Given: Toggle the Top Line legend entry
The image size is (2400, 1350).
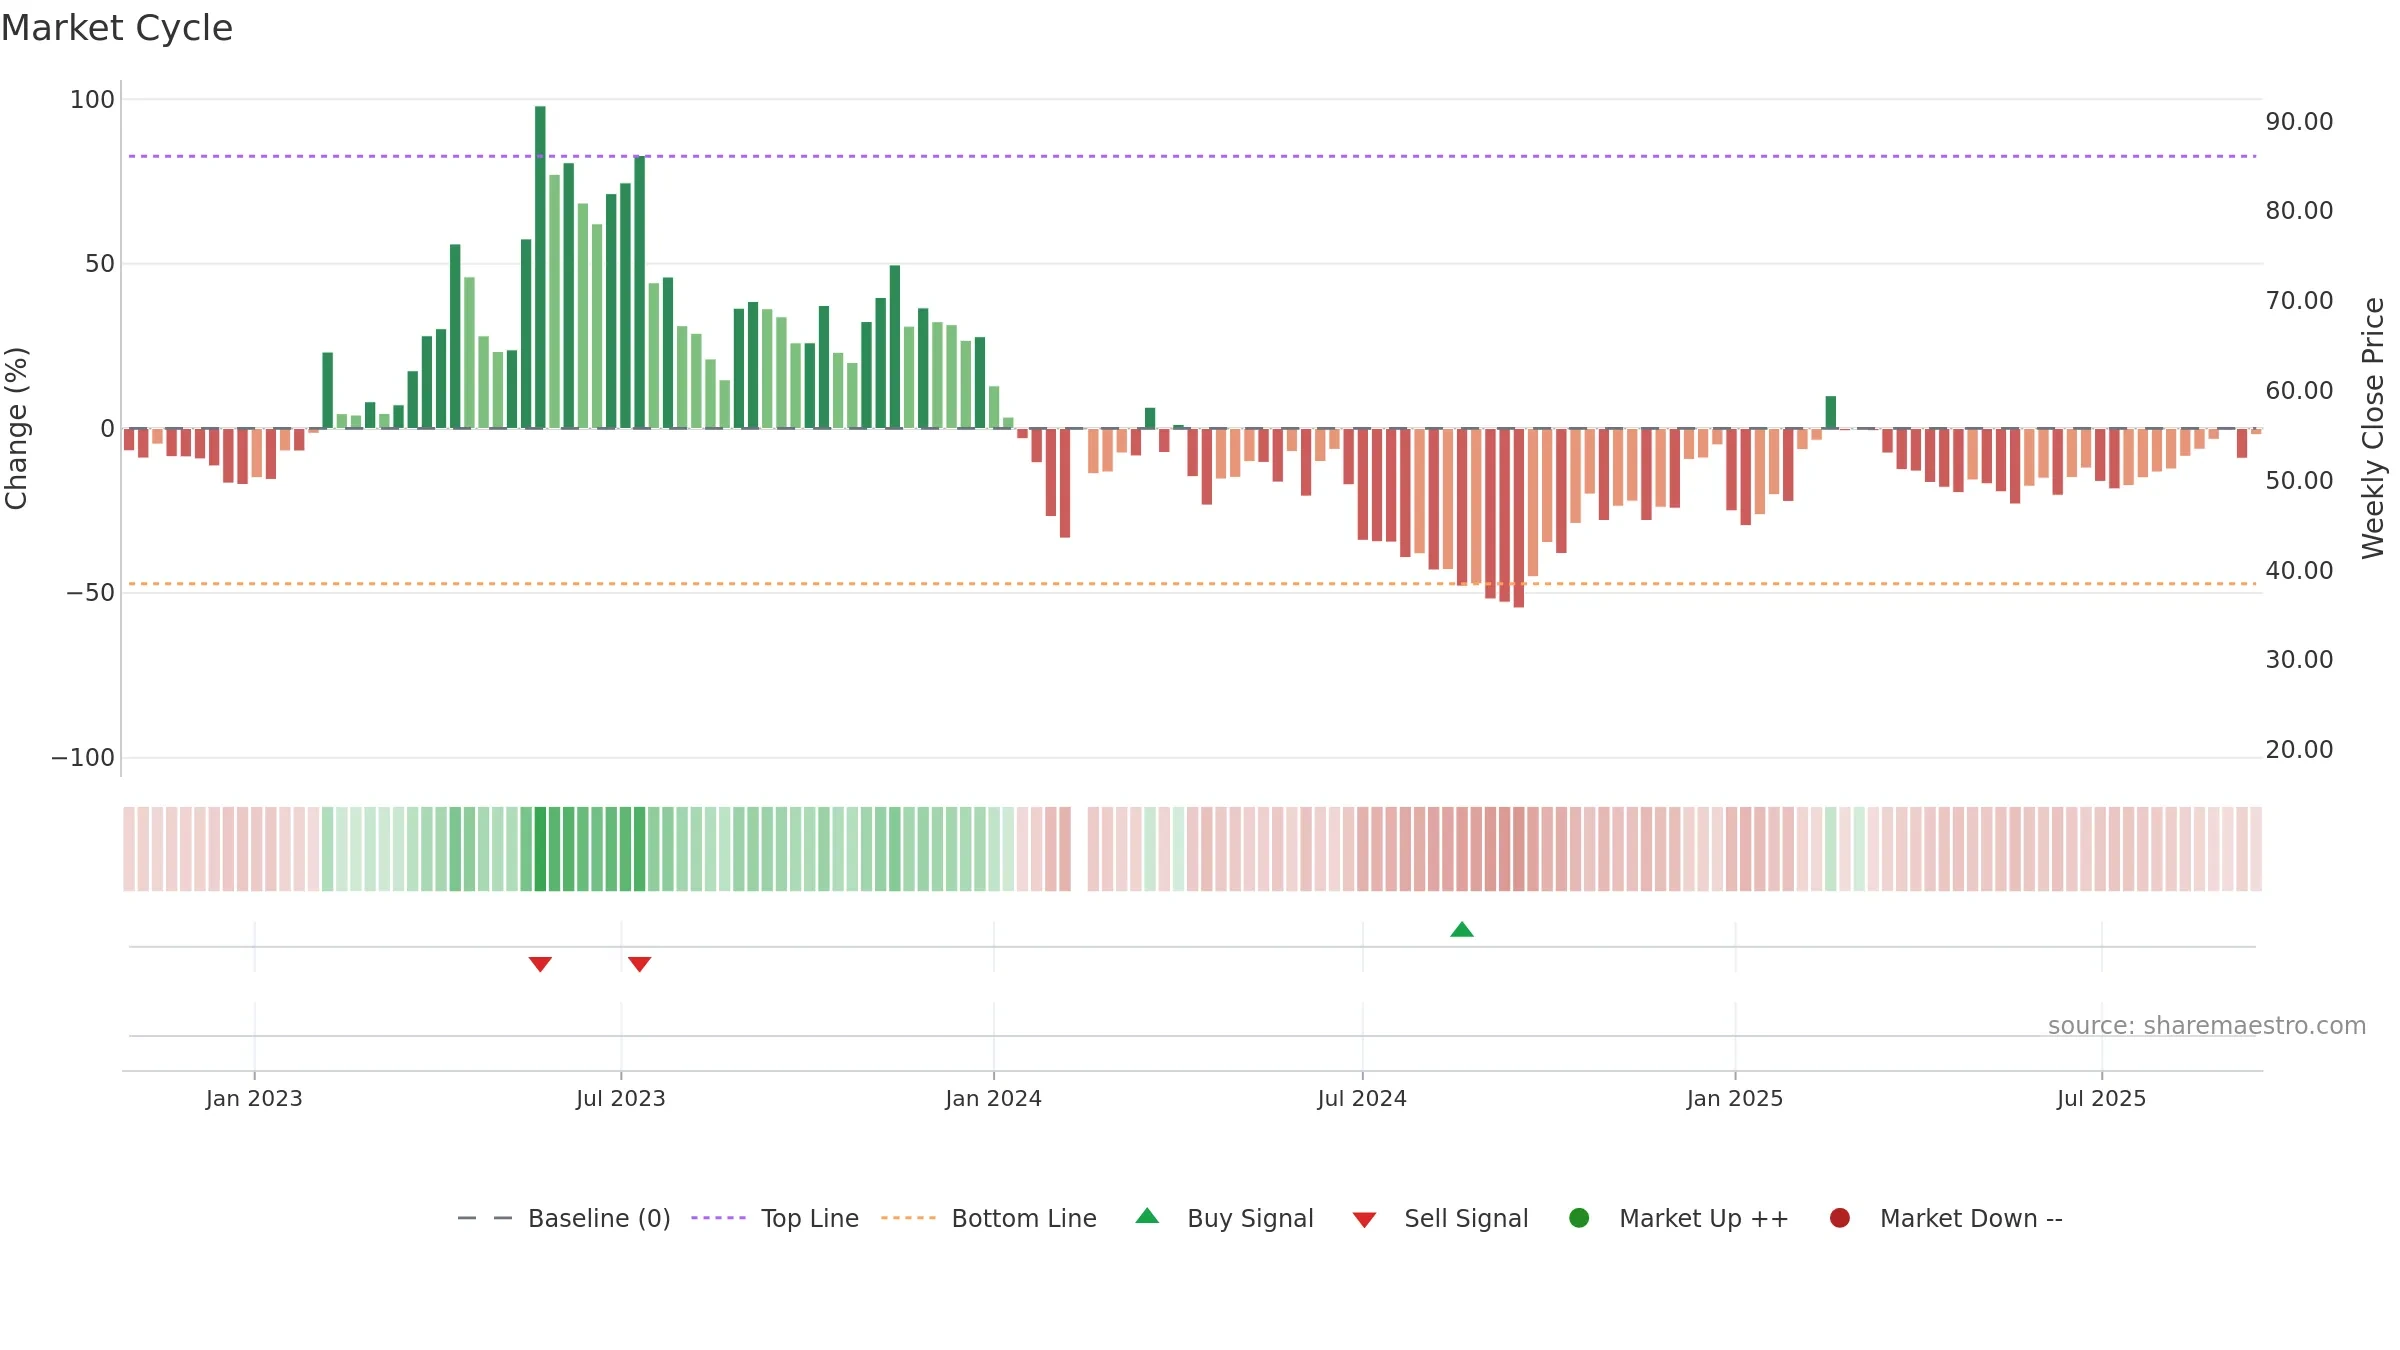Looking at the screenshot, I should (x=775, y=1218).
